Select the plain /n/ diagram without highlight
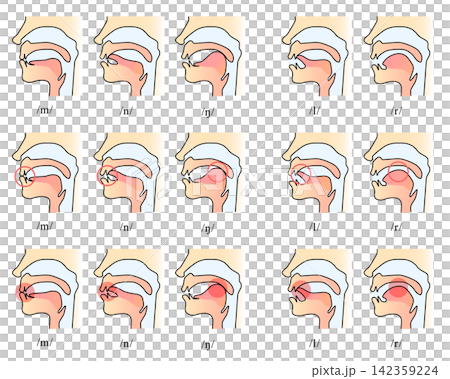 point(129,56)
